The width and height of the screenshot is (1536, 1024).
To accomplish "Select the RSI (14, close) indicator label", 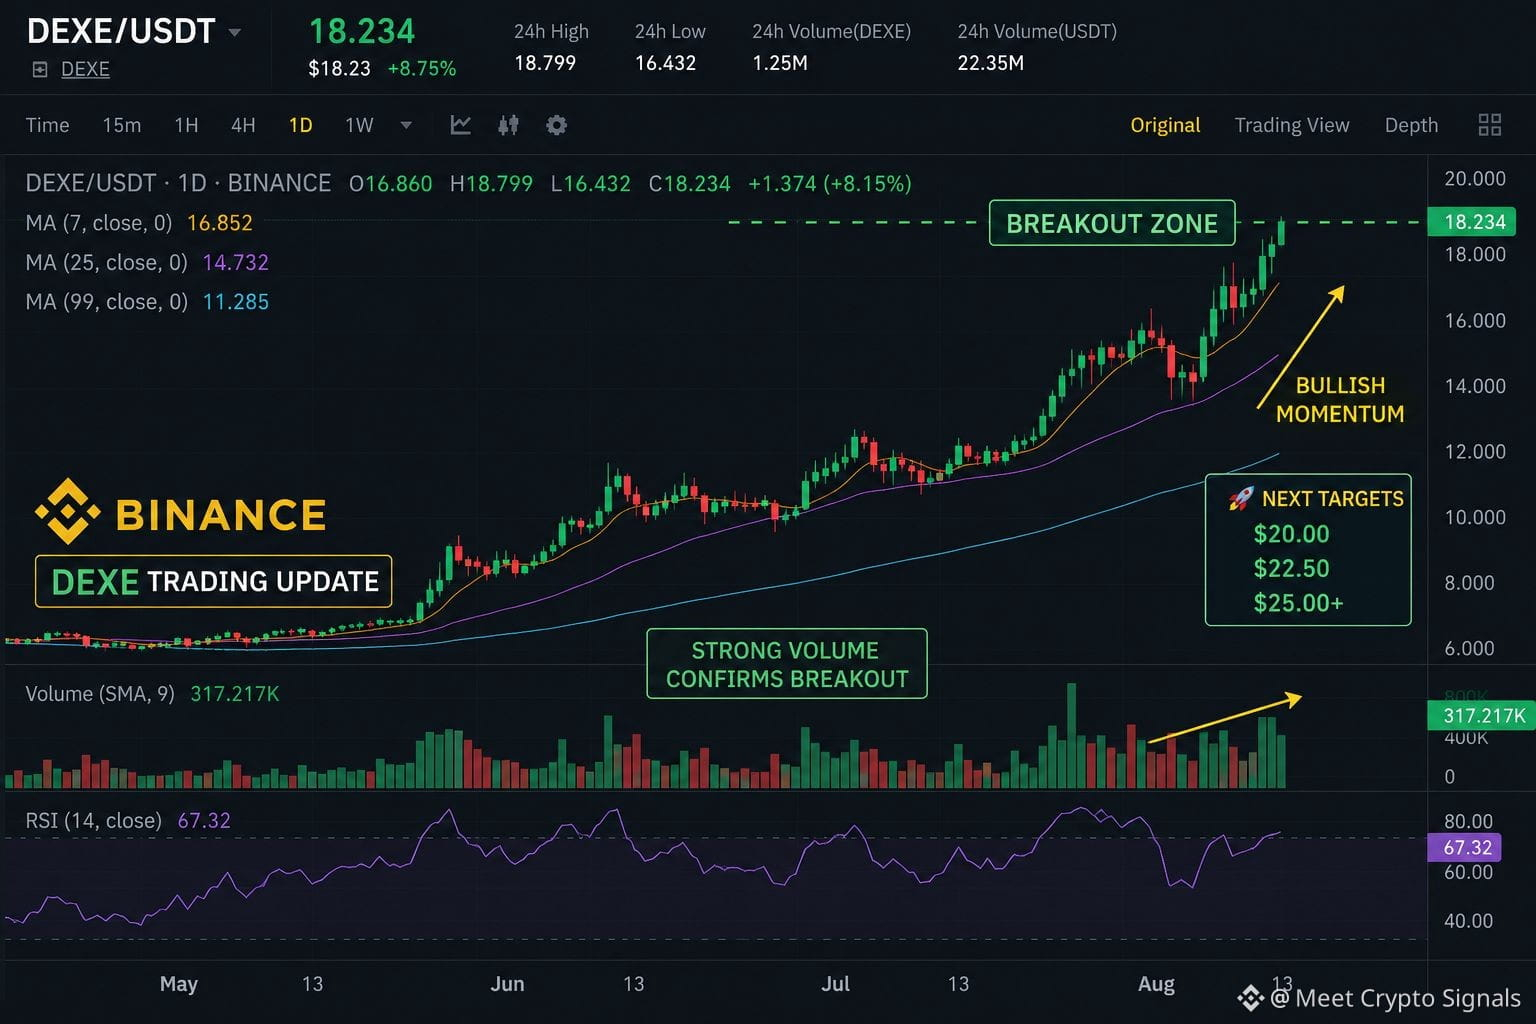I will [x=93, y=820].
